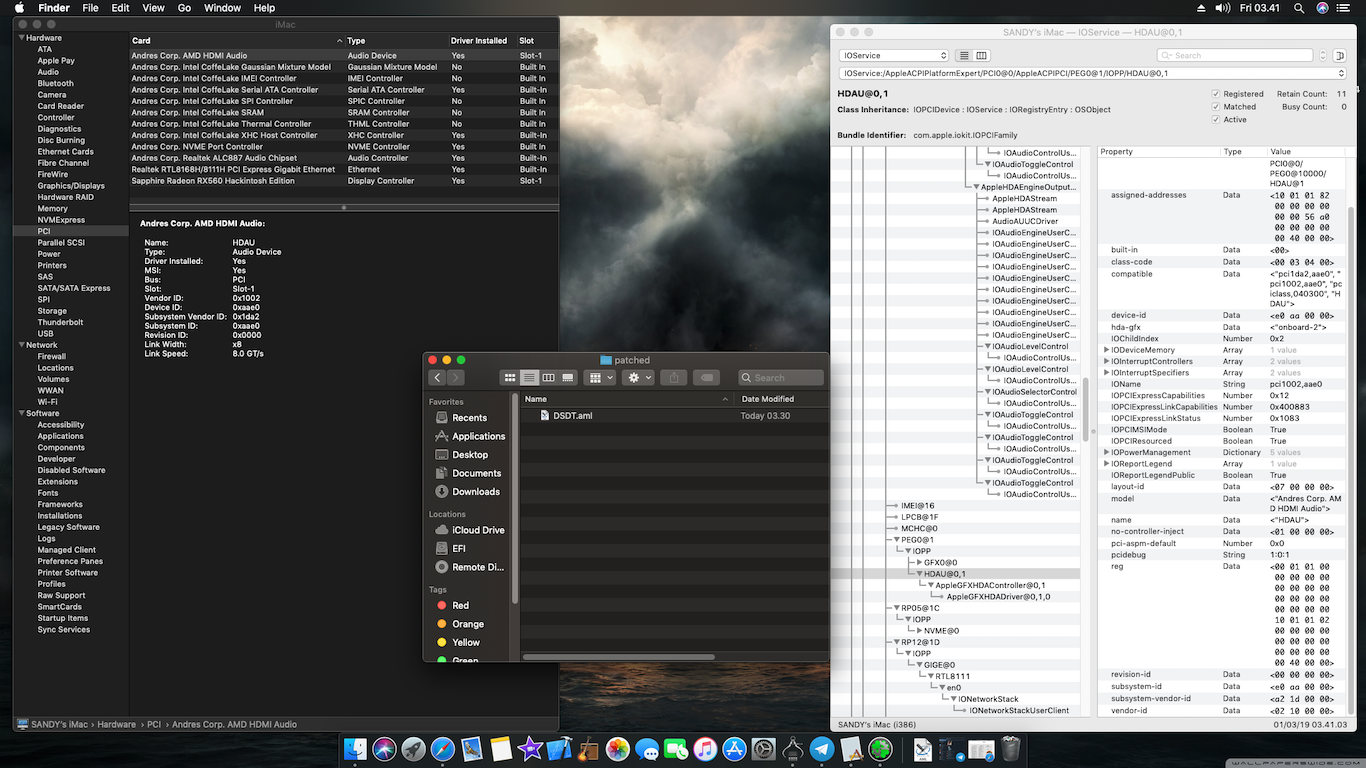This screenshot has width=1366, height=768.
Task: Select column layout in IORegistryExplorer toolbar
Action: point(982,56)
